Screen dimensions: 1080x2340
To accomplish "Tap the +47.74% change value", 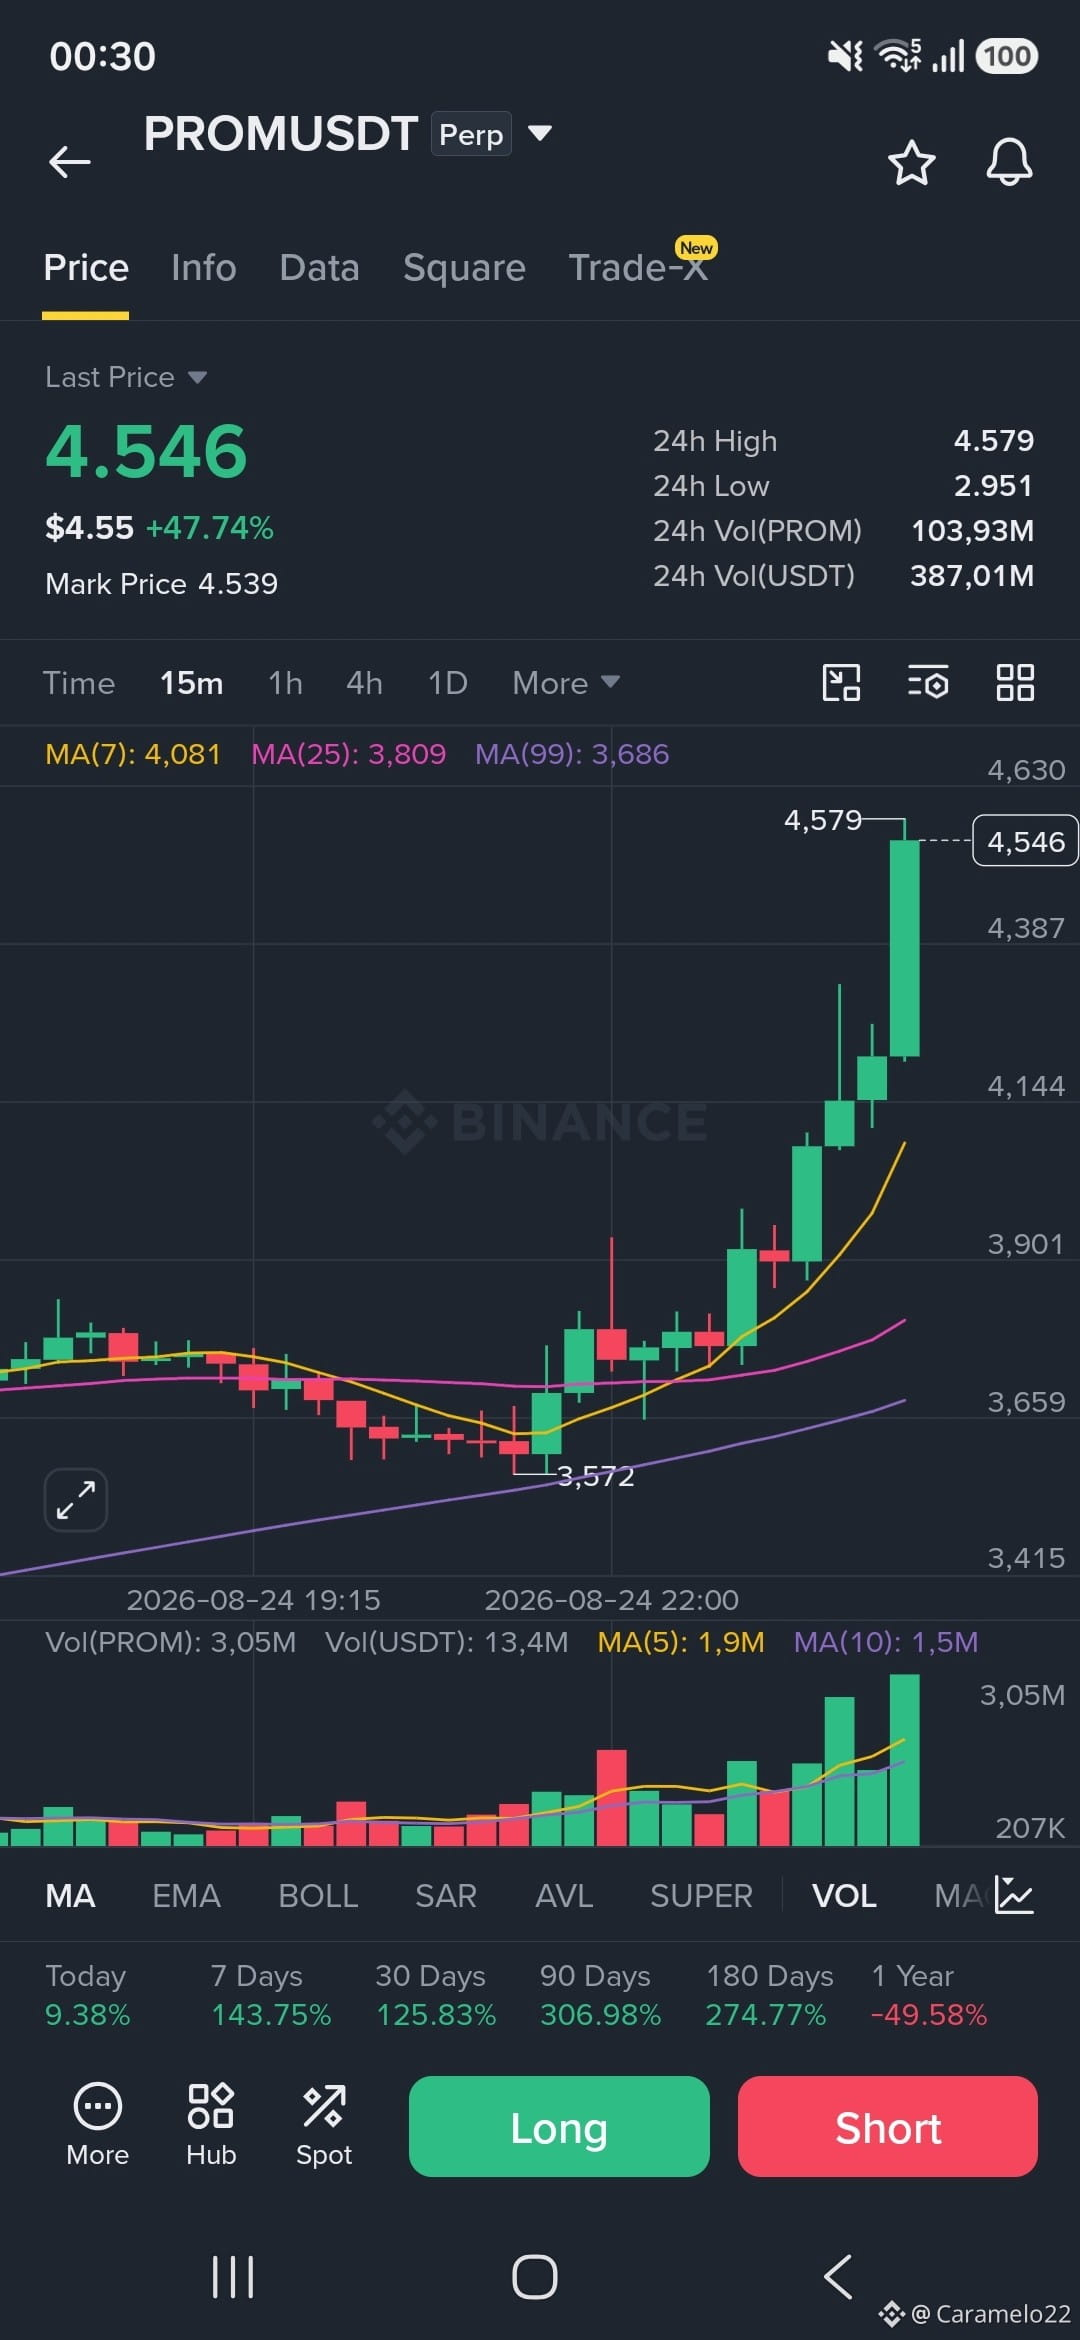I will pyautogui.click(x=210, y=528).
